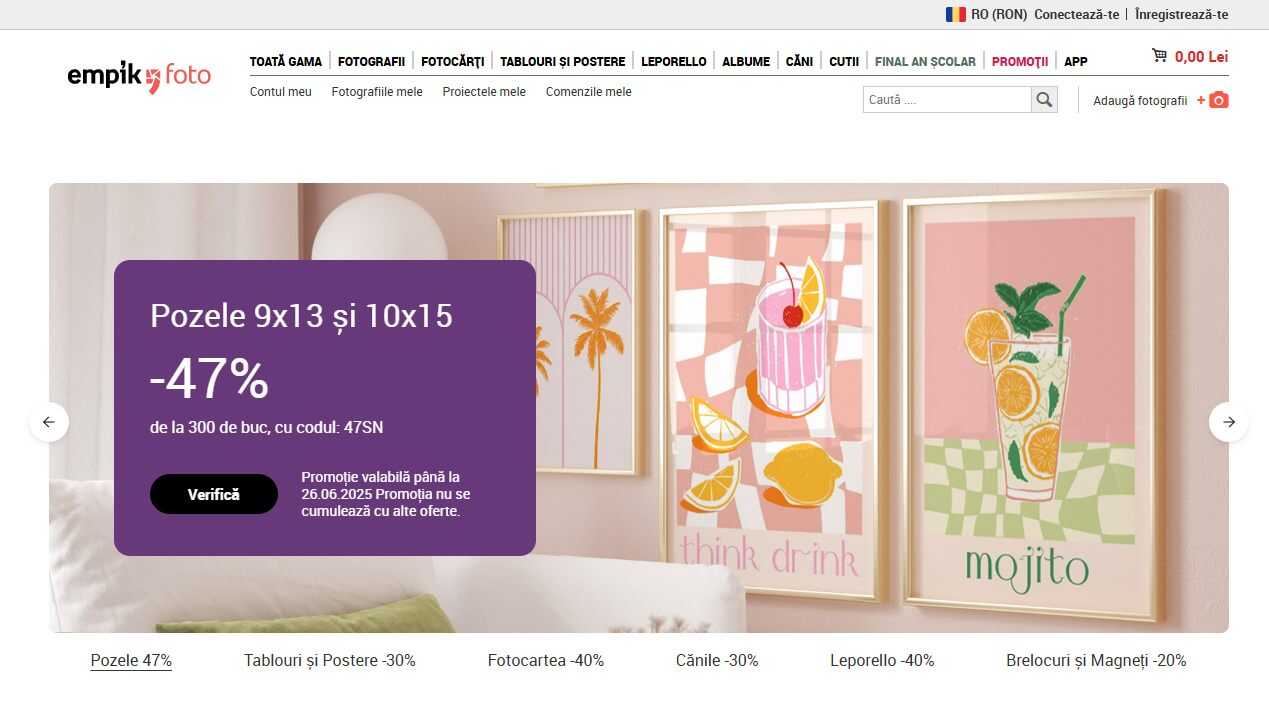Select the Cănile -30% tab
Image resolution: width=1269 pixels, height=701 pixels.
pyautogui.click(x=717, y=660)
